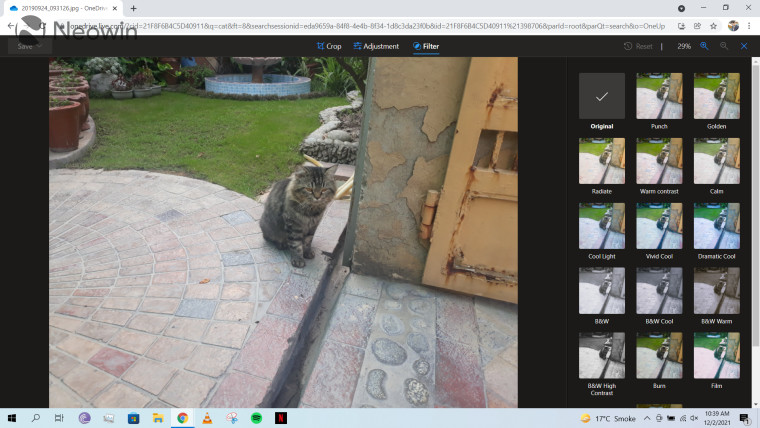
Task: Close the photo editor with X
Action: point(744,46)
